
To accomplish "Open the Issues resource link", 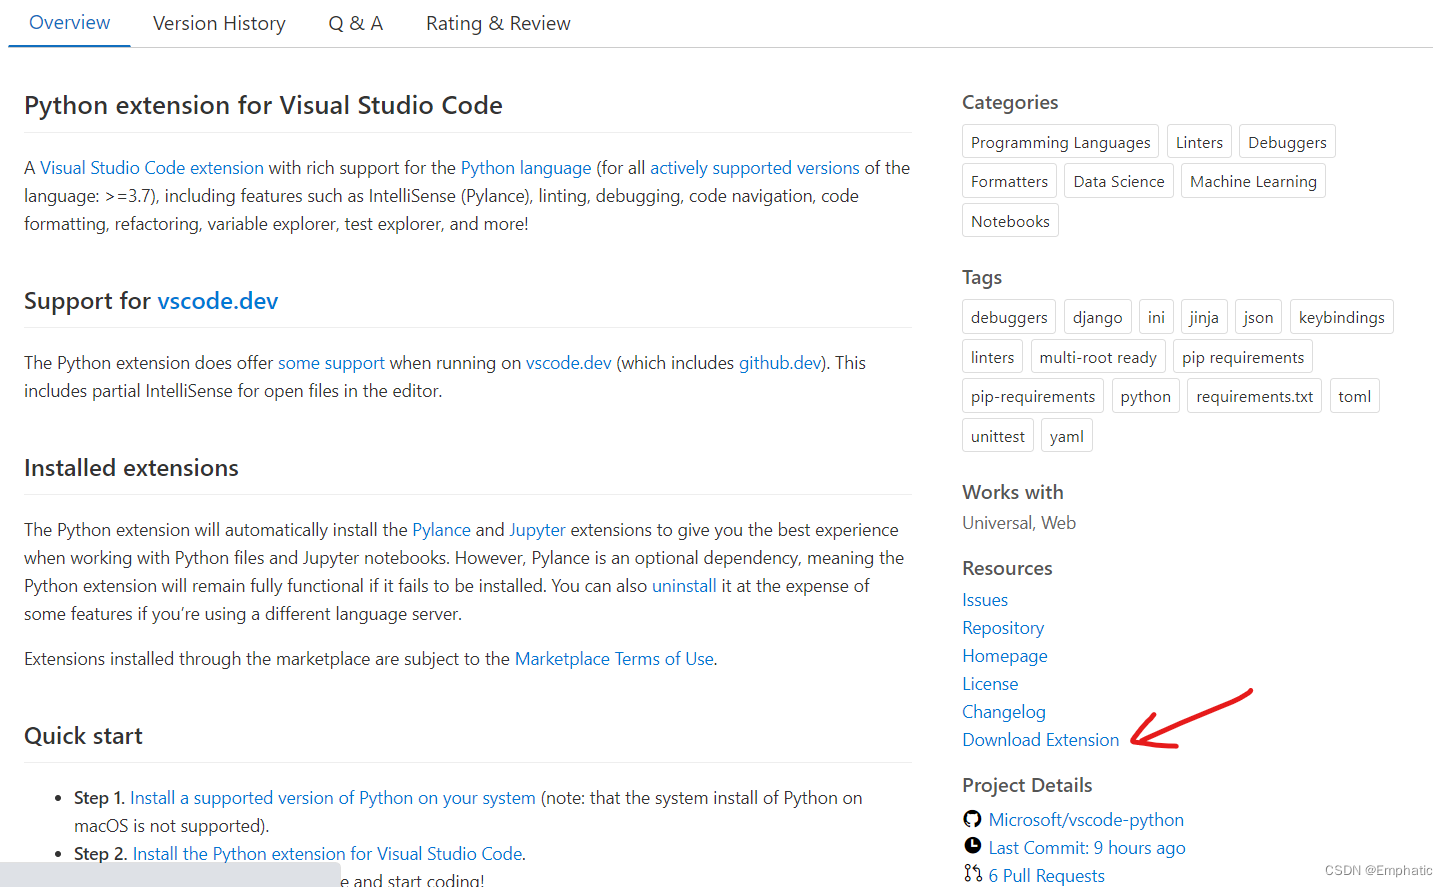I will (985, 600).
